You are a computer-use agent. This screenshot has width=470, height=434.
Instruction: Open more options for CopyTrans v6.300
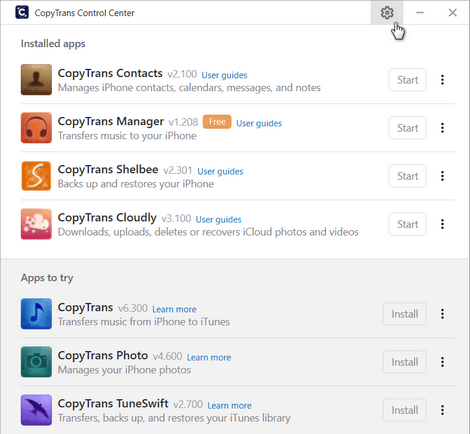coord(442,314)
